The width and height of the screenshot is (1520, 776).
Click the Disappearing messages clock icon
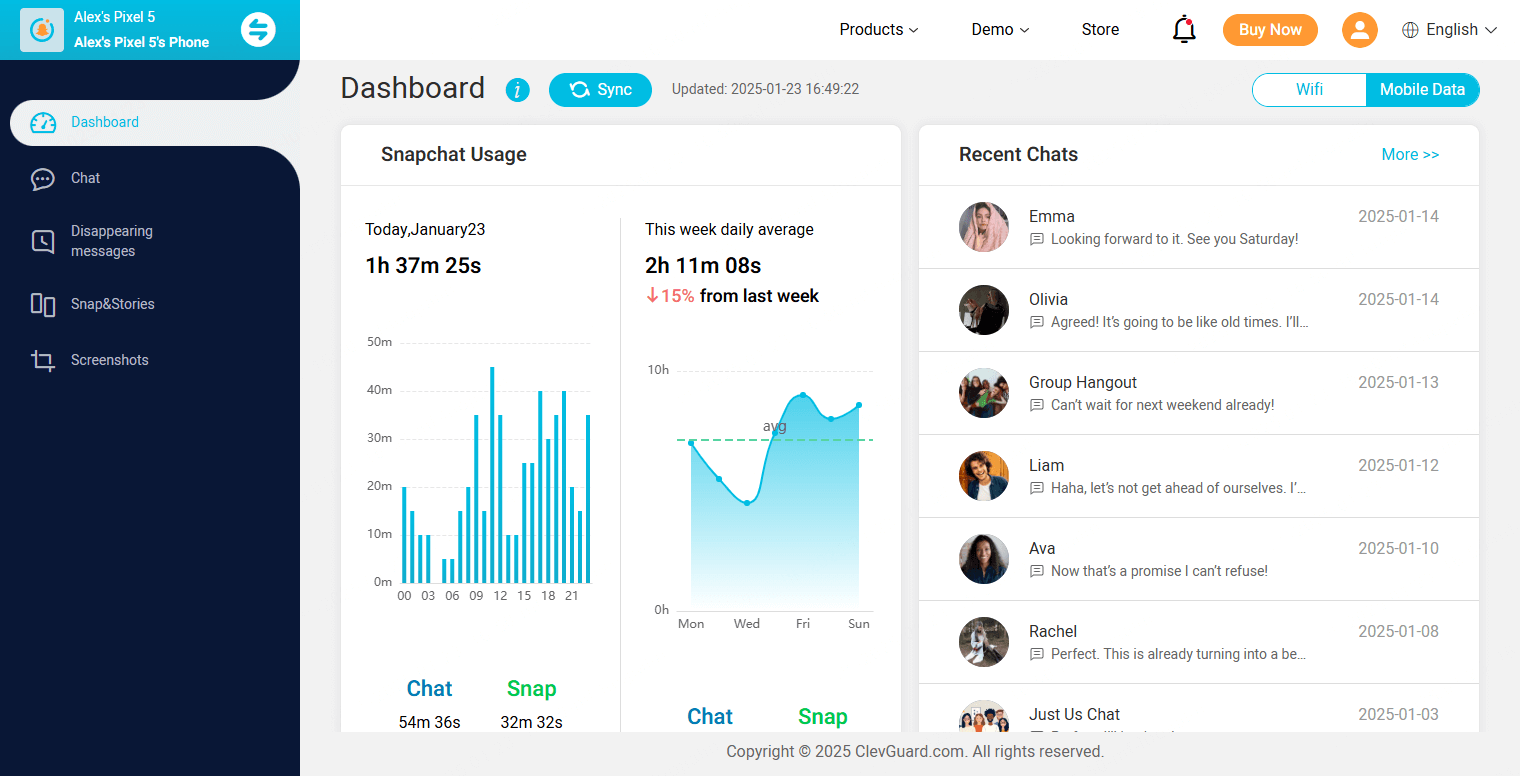[x=43, y=241]
